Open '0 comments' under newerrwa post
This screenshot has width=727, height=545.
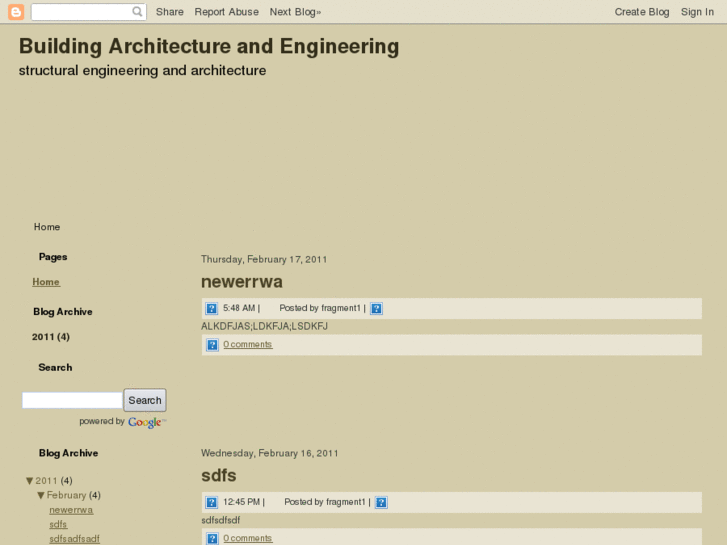(x=248, y=345)
